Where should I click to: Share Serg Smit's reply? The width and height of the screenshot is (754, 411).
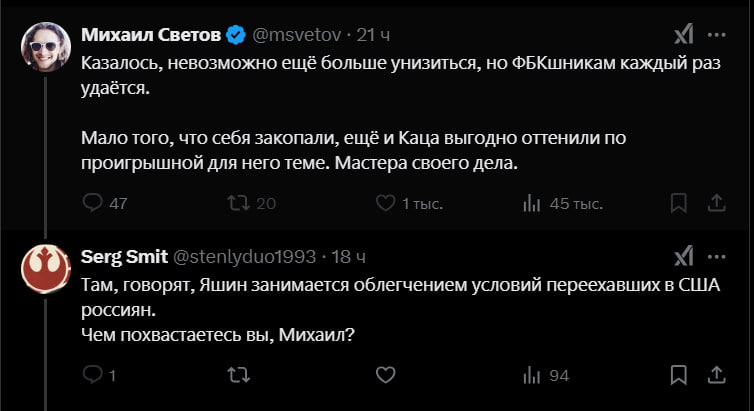(x=716, y=376)
